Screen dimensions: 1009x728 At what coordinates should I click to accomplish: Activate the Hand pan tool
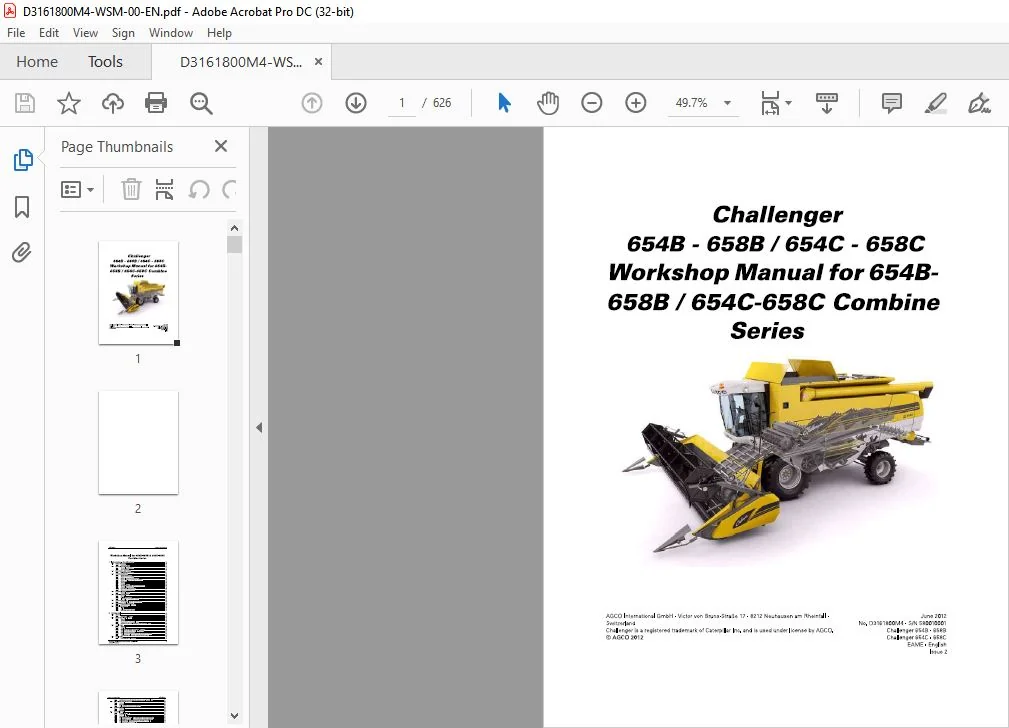[548, 103]
